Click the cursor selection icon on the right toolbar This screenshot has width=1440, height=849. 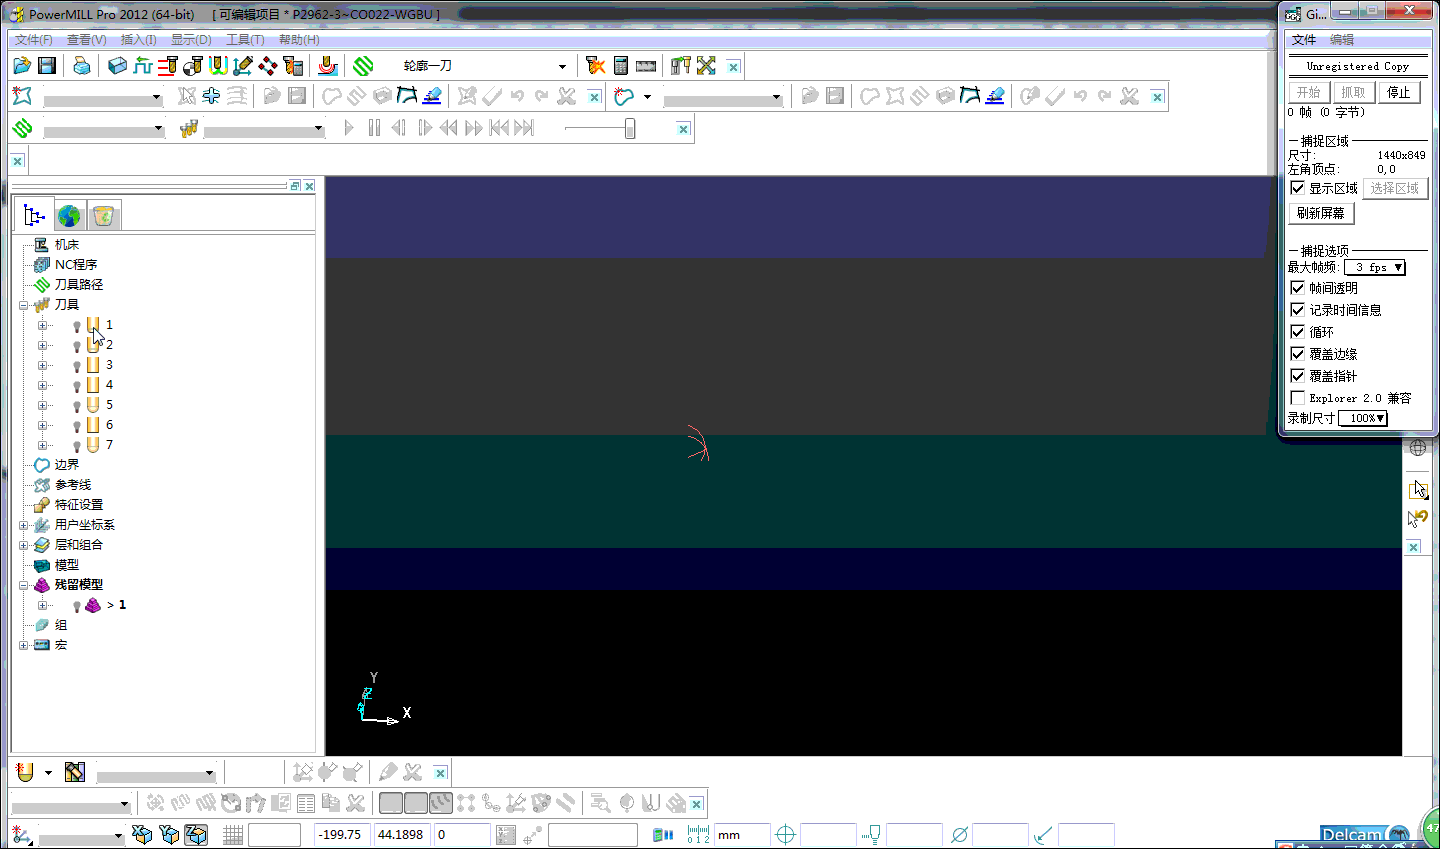[x=1418, y=489]
